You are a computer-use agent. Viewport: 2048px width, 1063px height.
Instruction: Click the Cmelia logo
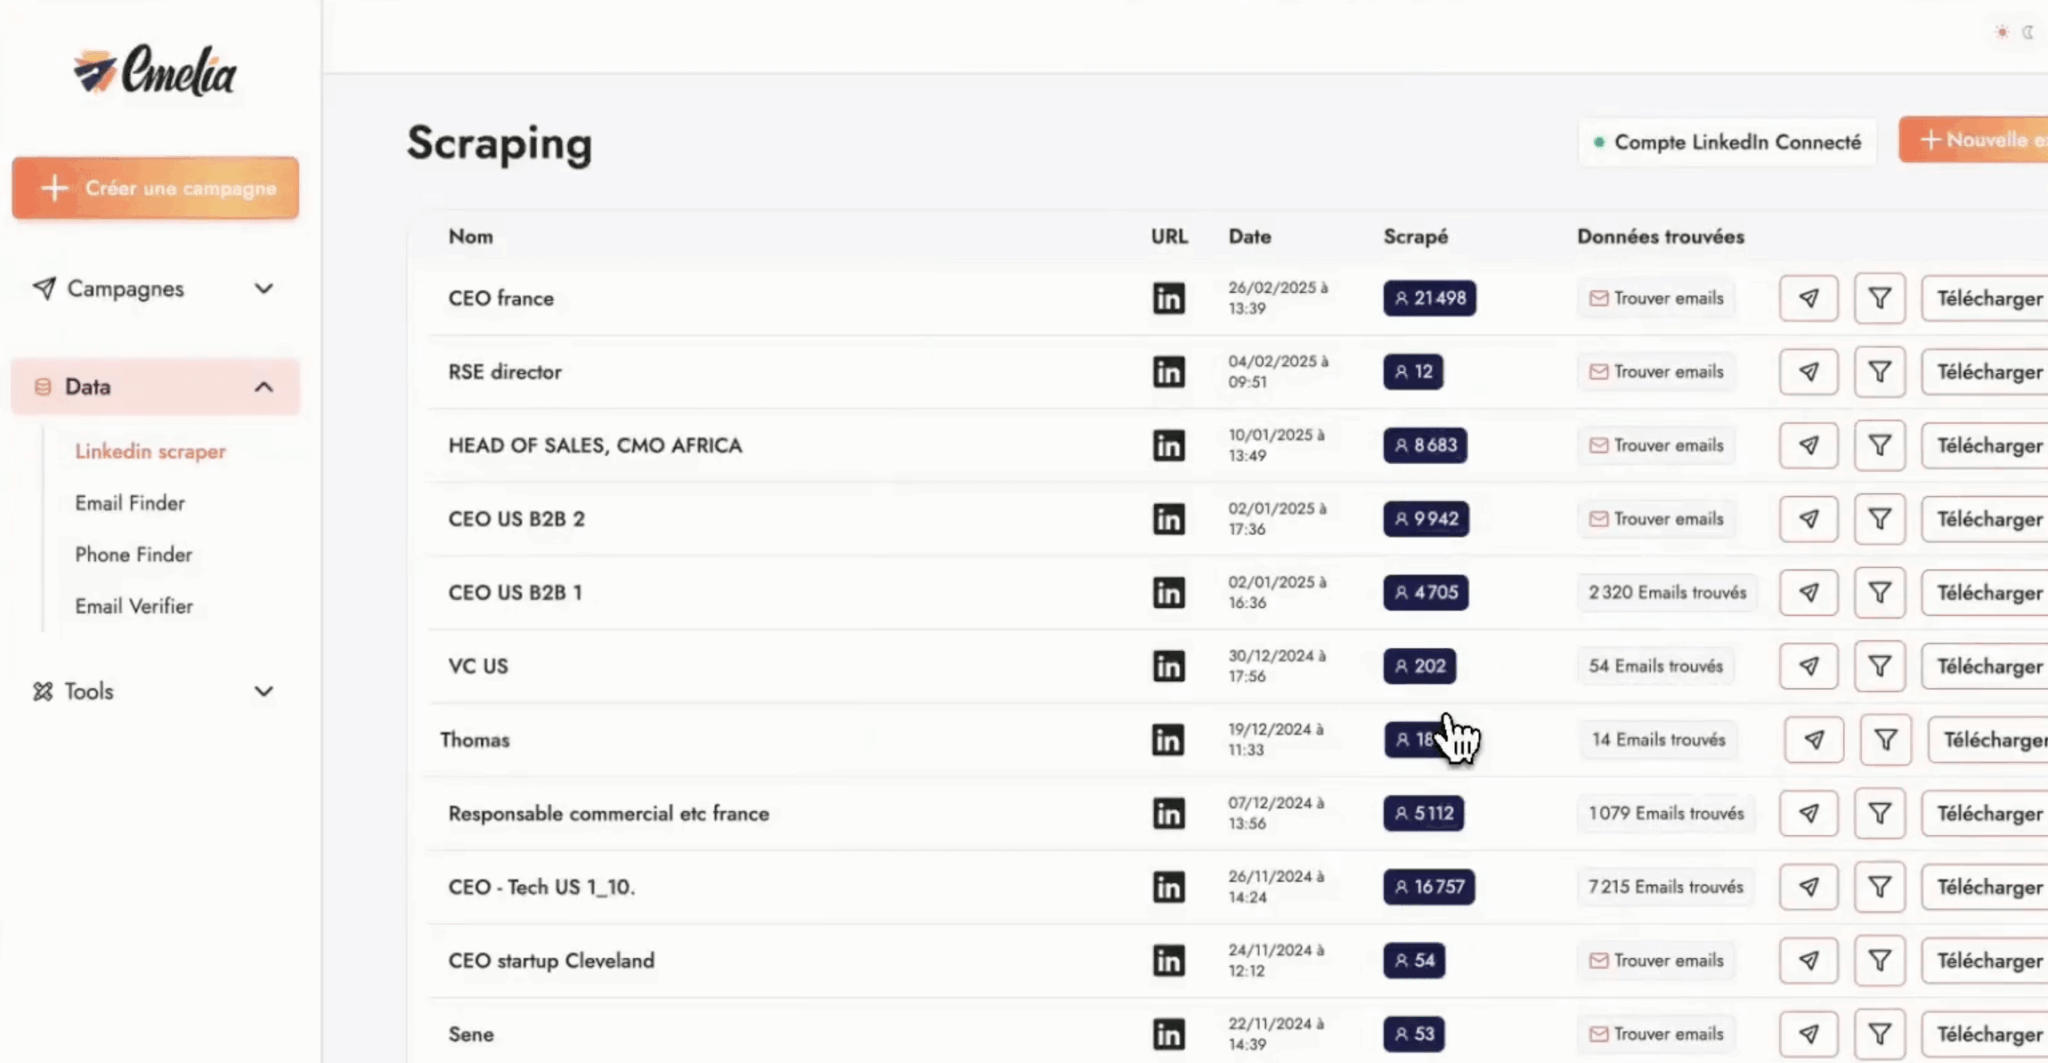pyautogui.click(x=155, y=72)
